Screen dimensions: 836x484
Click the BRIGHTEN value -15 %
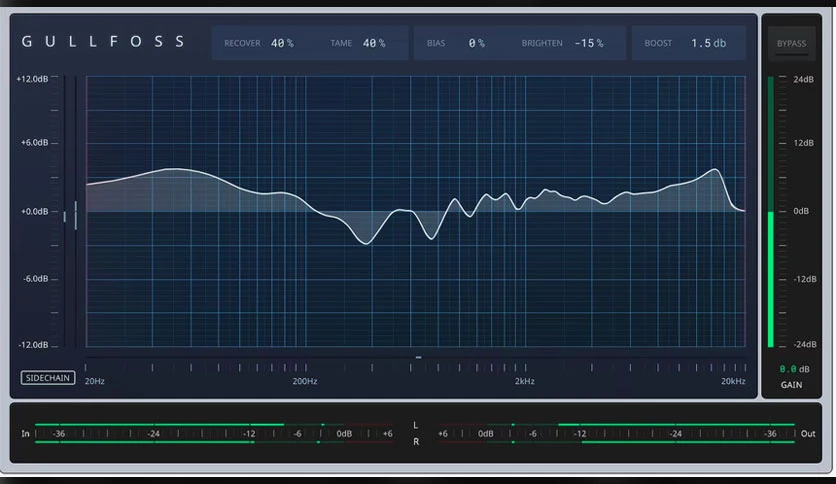[589, 43]
